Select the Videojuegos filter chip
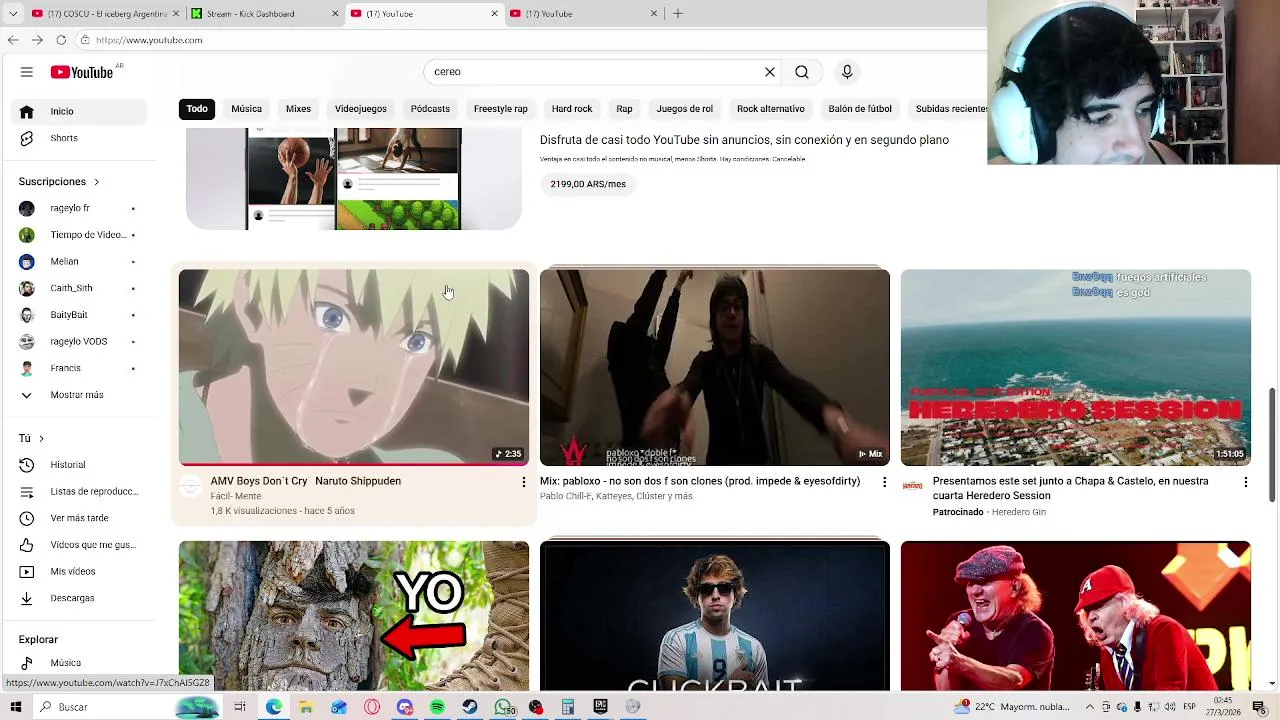Screen dimensions: 1280x720 pyautogui.click(x=361, y=109)
